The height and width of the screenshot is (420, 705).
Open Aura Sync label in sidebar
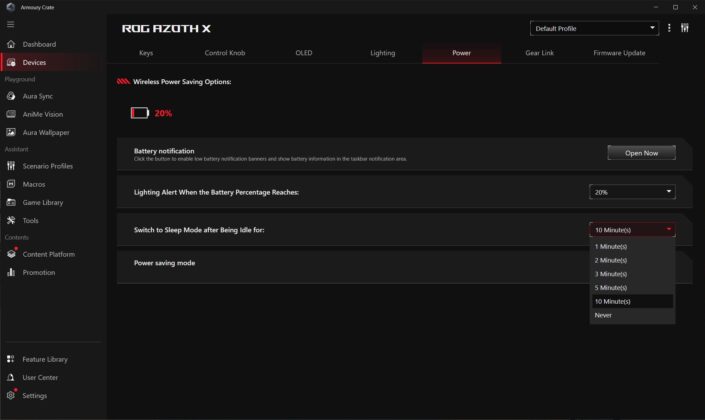pyautogui.click(x=38, y=96)
